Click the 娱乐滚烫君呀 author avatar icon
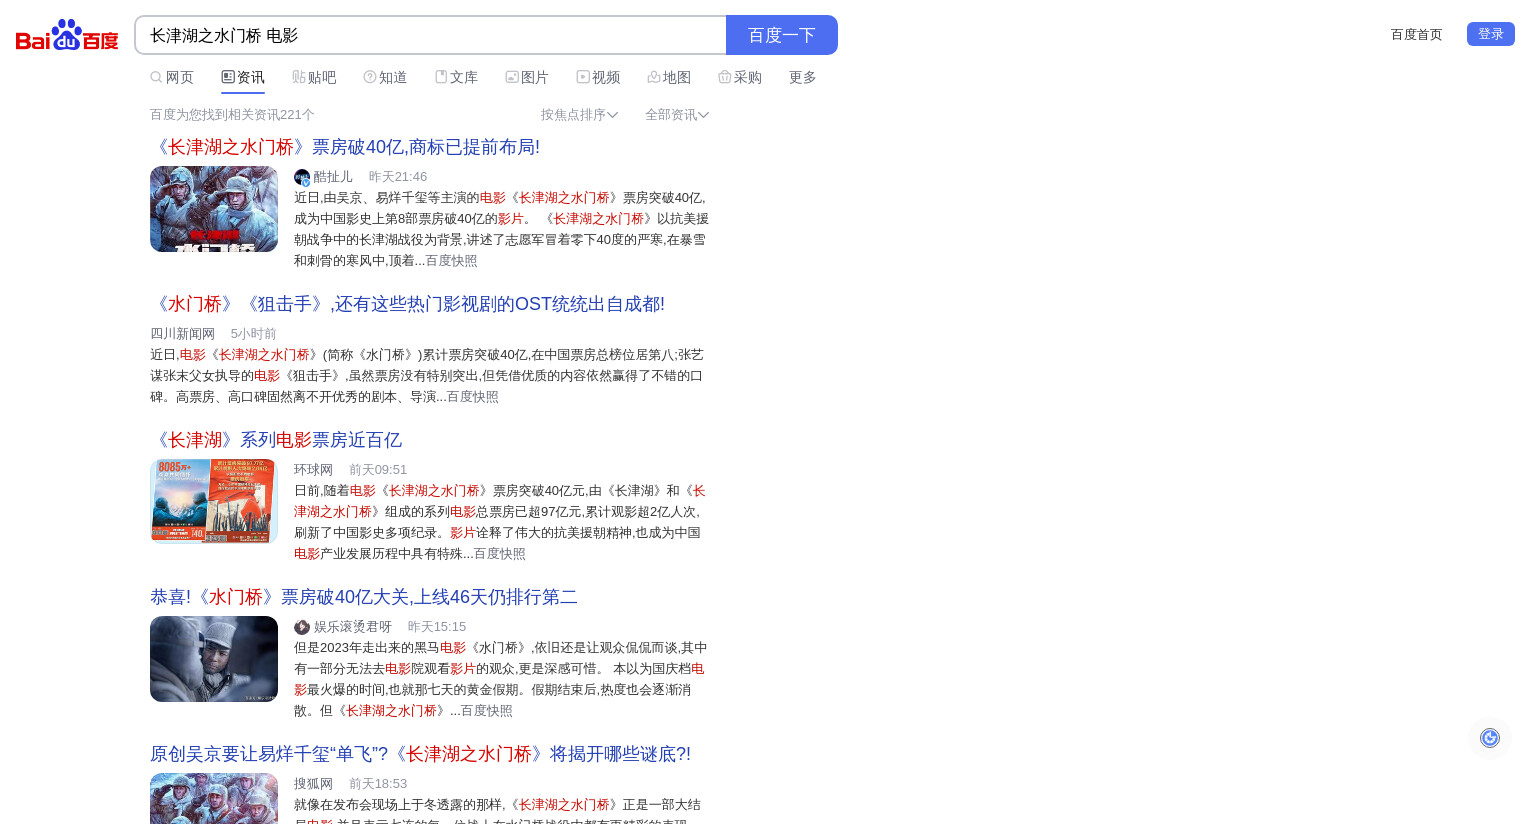 (x=302, y=627)
